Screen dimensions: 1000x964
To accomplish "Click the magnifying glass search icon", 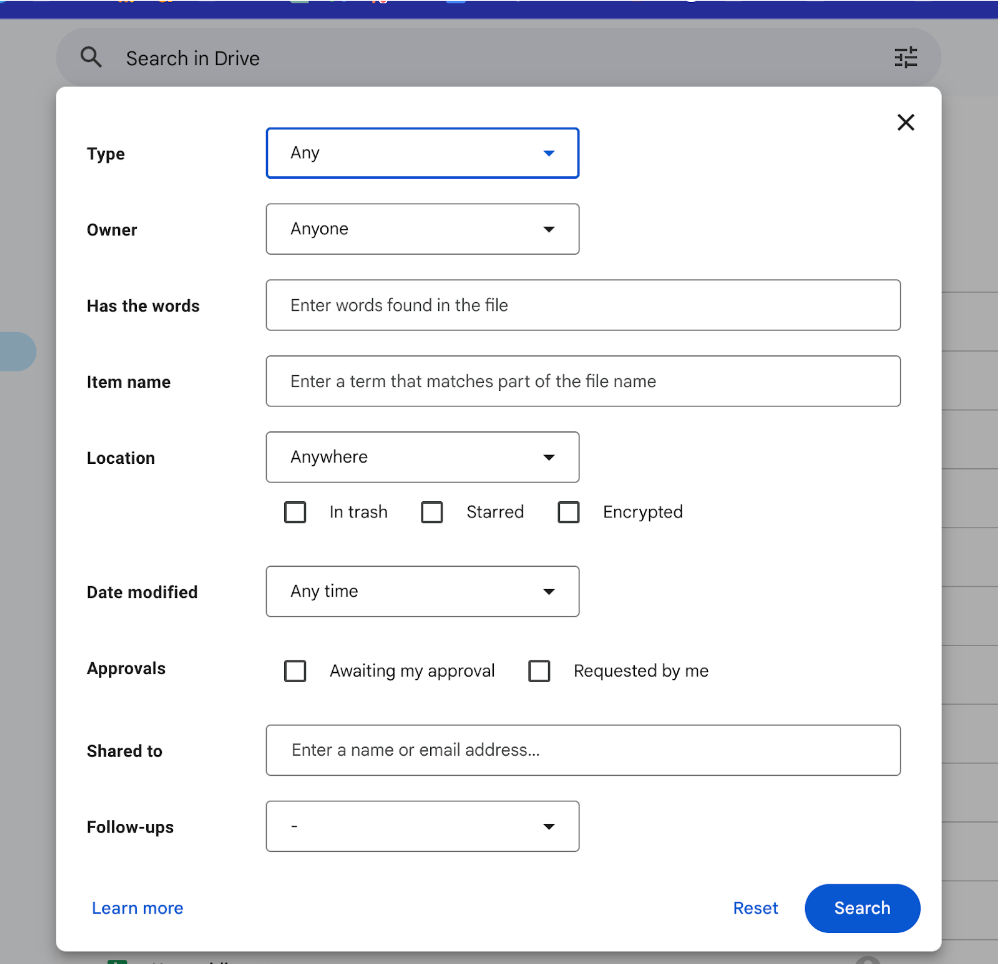I will [x=91, y=57].
